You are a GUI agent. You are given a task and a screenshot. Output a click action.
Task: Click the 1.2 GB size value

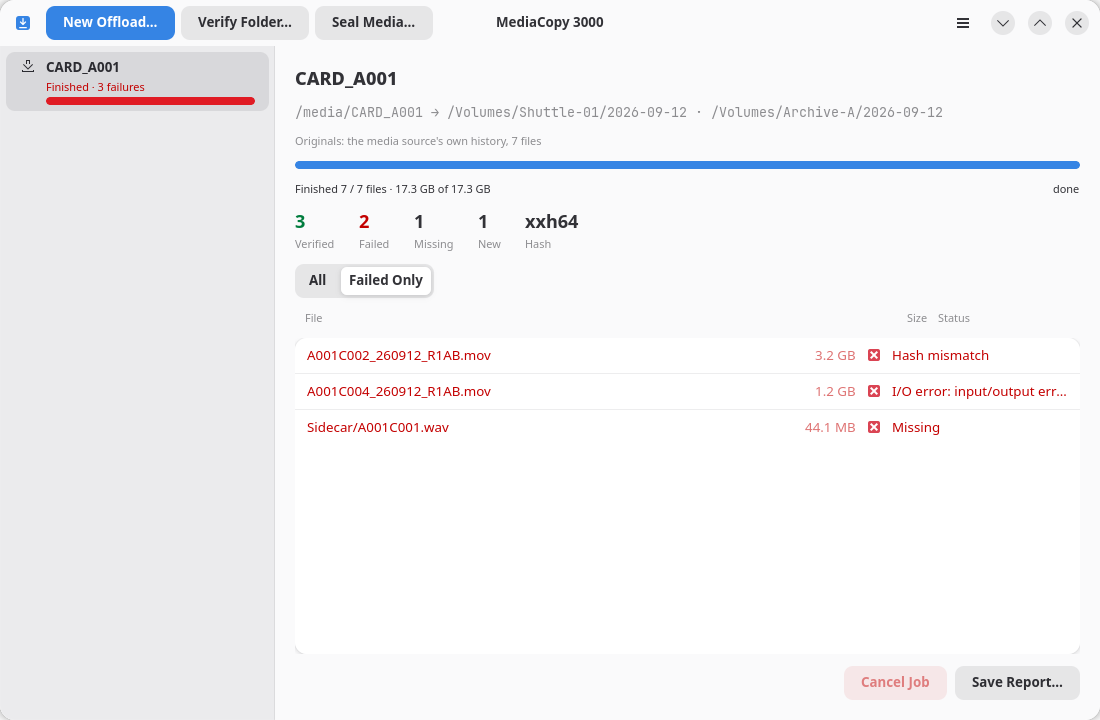[835, 391]
